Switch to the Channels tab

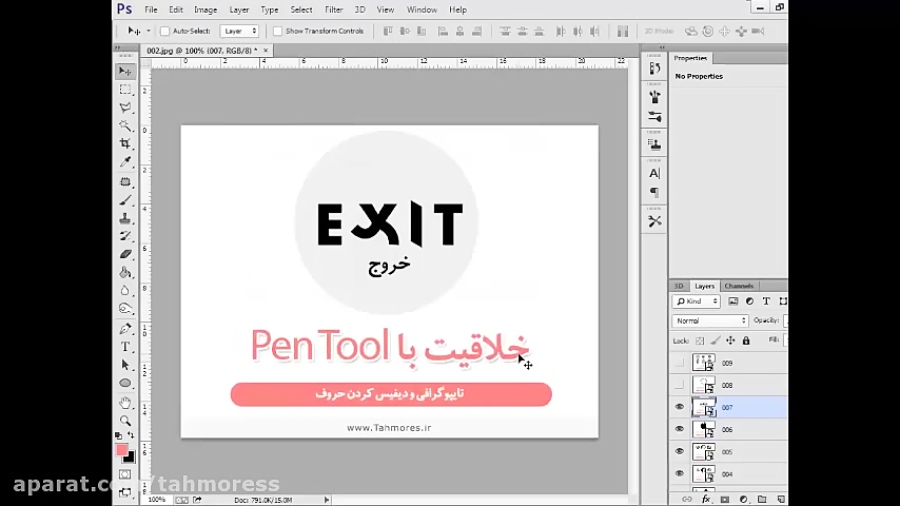(x=739, y=286)
